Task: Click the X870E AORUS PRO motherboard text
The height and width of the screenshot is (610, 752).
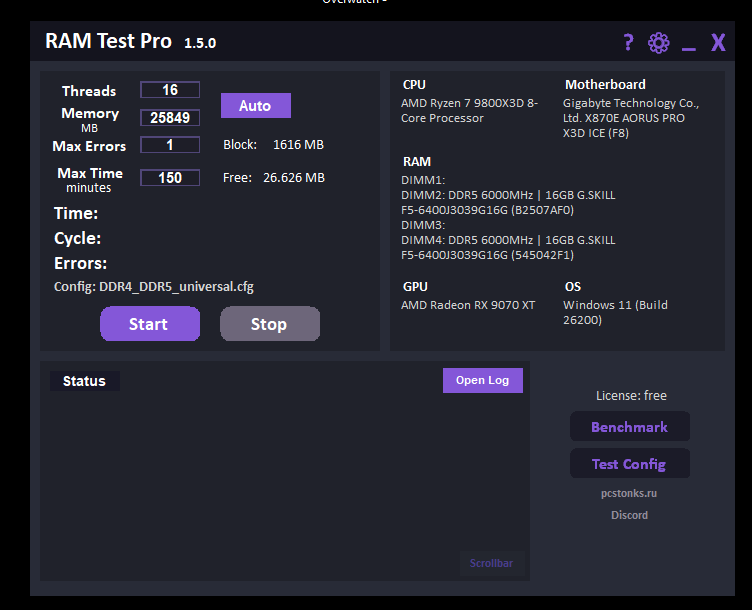Action: (x=631, y=118)
